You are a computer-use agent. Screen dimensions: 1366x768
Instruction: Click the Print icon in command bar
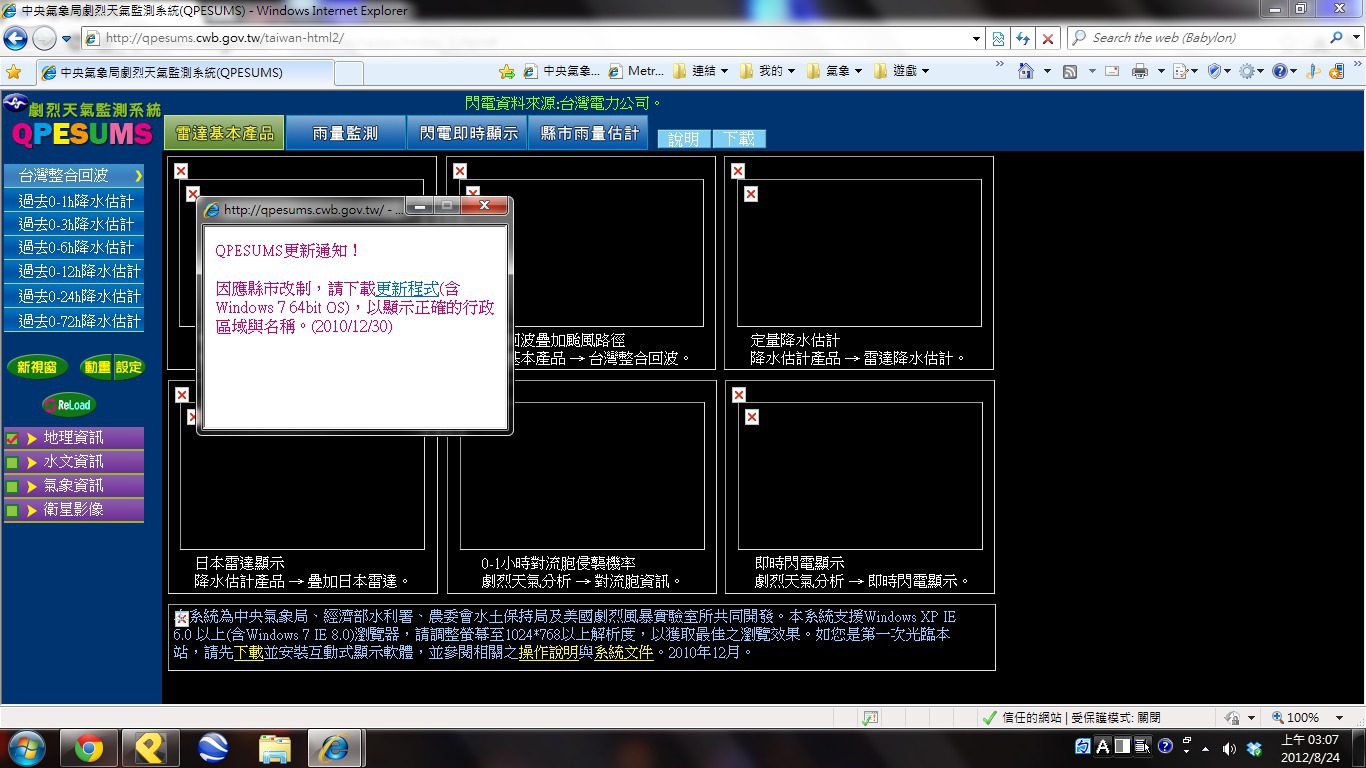click(x=1139, y=72)
